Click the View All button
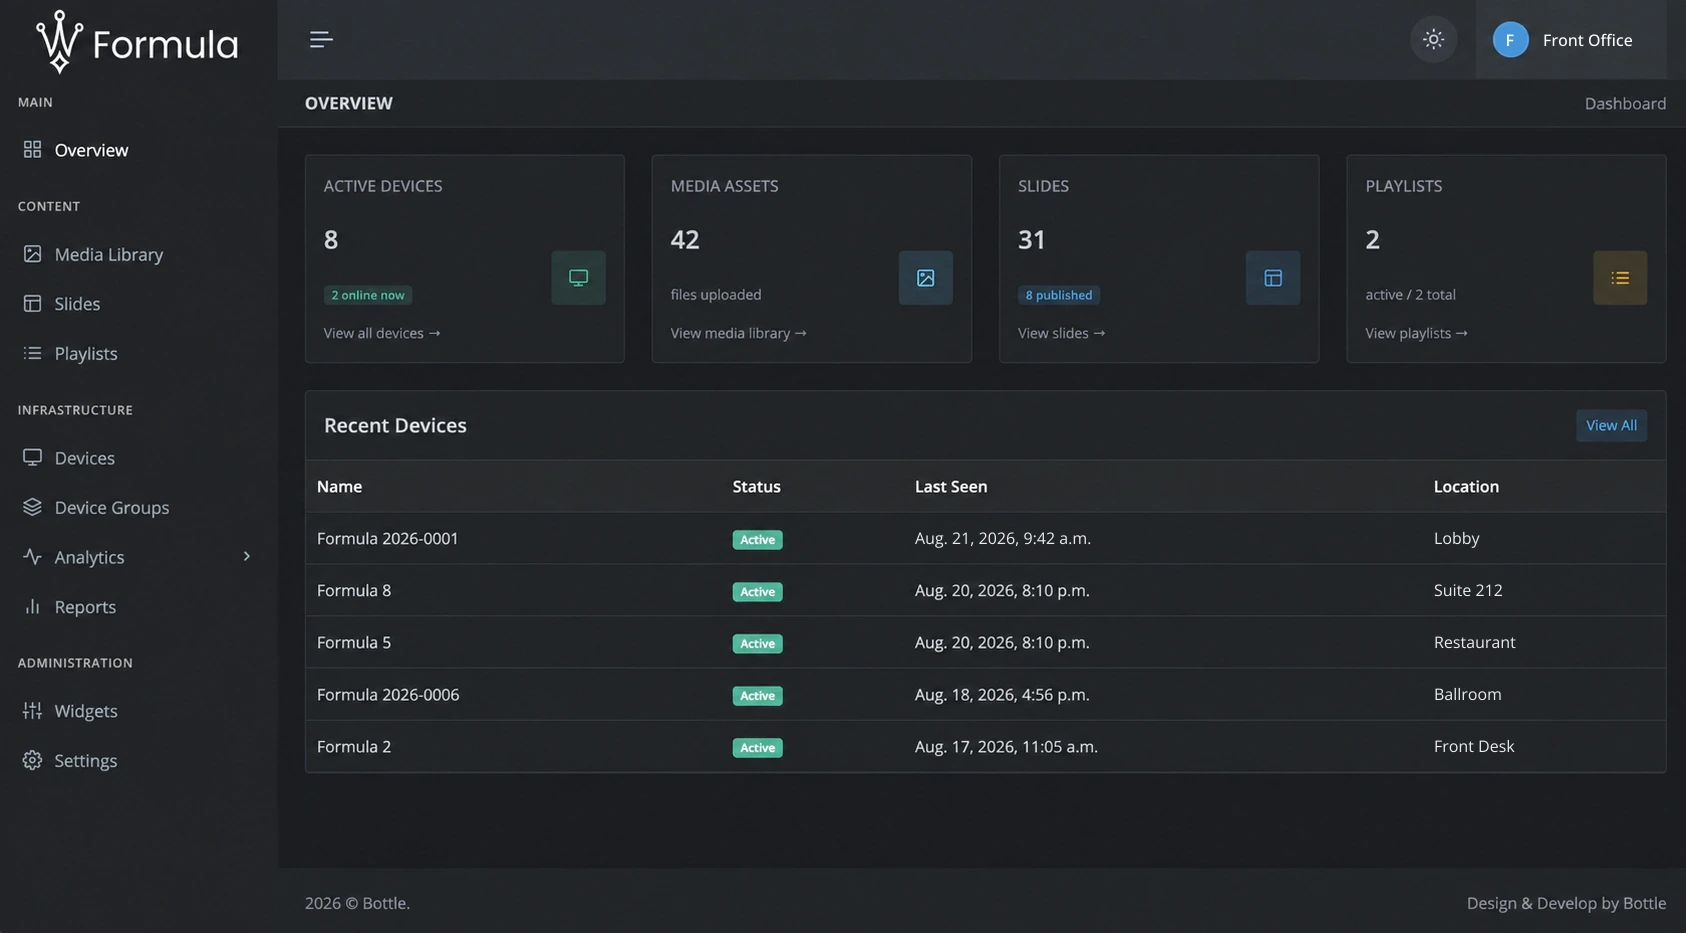Screen dimensions: 1686x933 coord(1611,425)
